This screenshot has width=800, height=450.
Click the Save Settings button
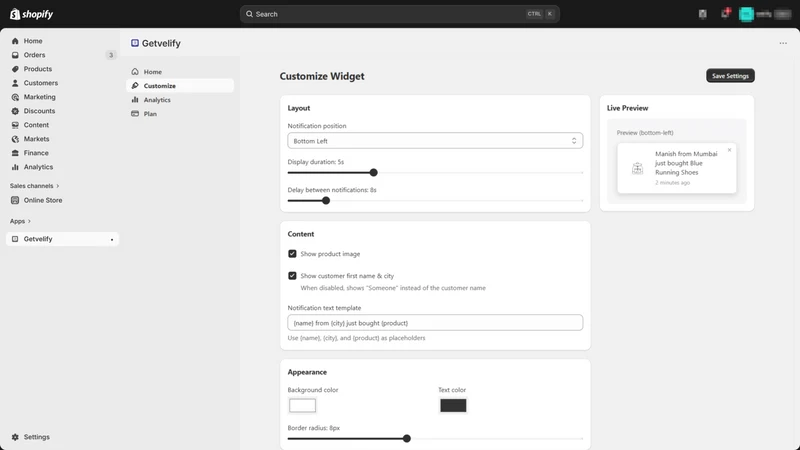click(730, 76)
